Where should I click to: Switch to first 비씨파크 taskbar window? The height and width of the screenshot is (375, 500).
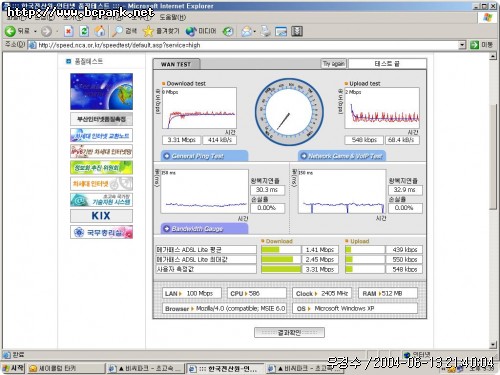click(x=146, y=368)
